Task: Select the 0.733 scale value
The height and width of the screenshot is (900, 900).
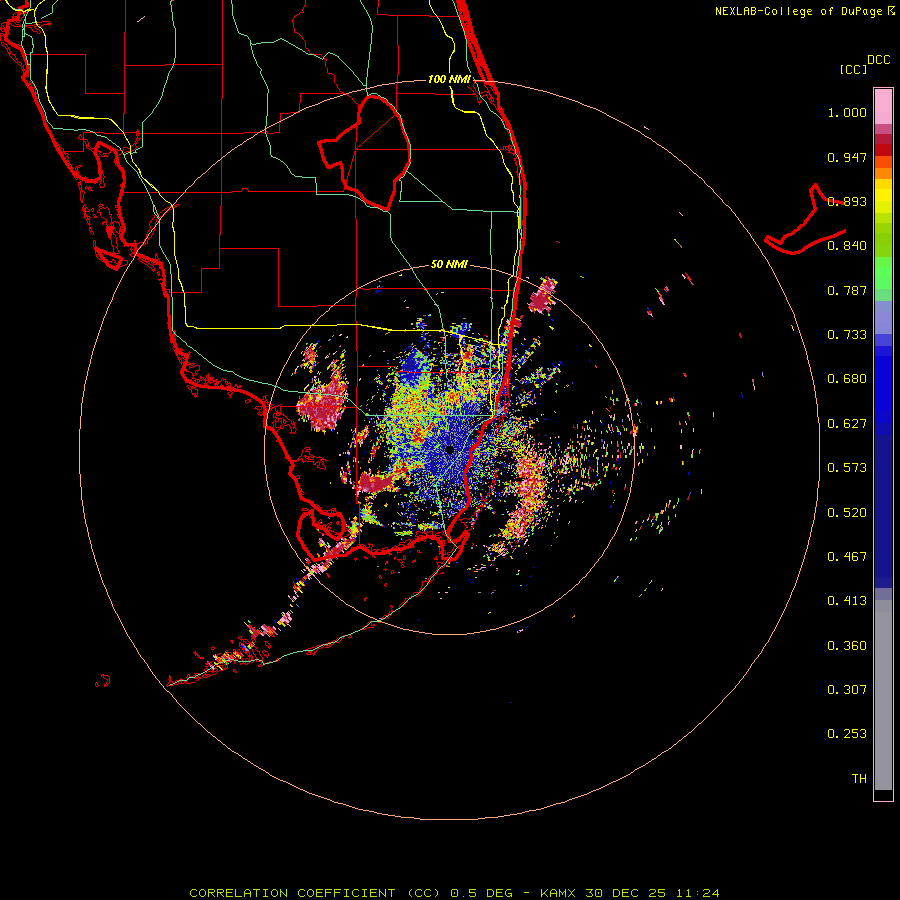Action: [x=847, y=335]
